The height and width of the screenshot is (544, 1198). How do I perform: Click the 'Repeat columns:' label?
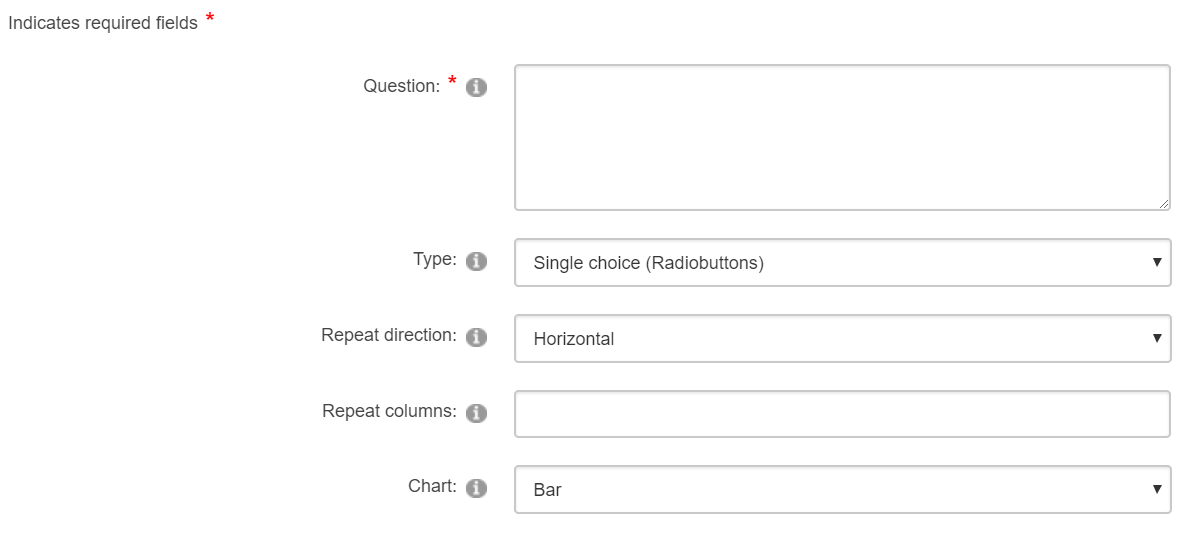point(389,411)
